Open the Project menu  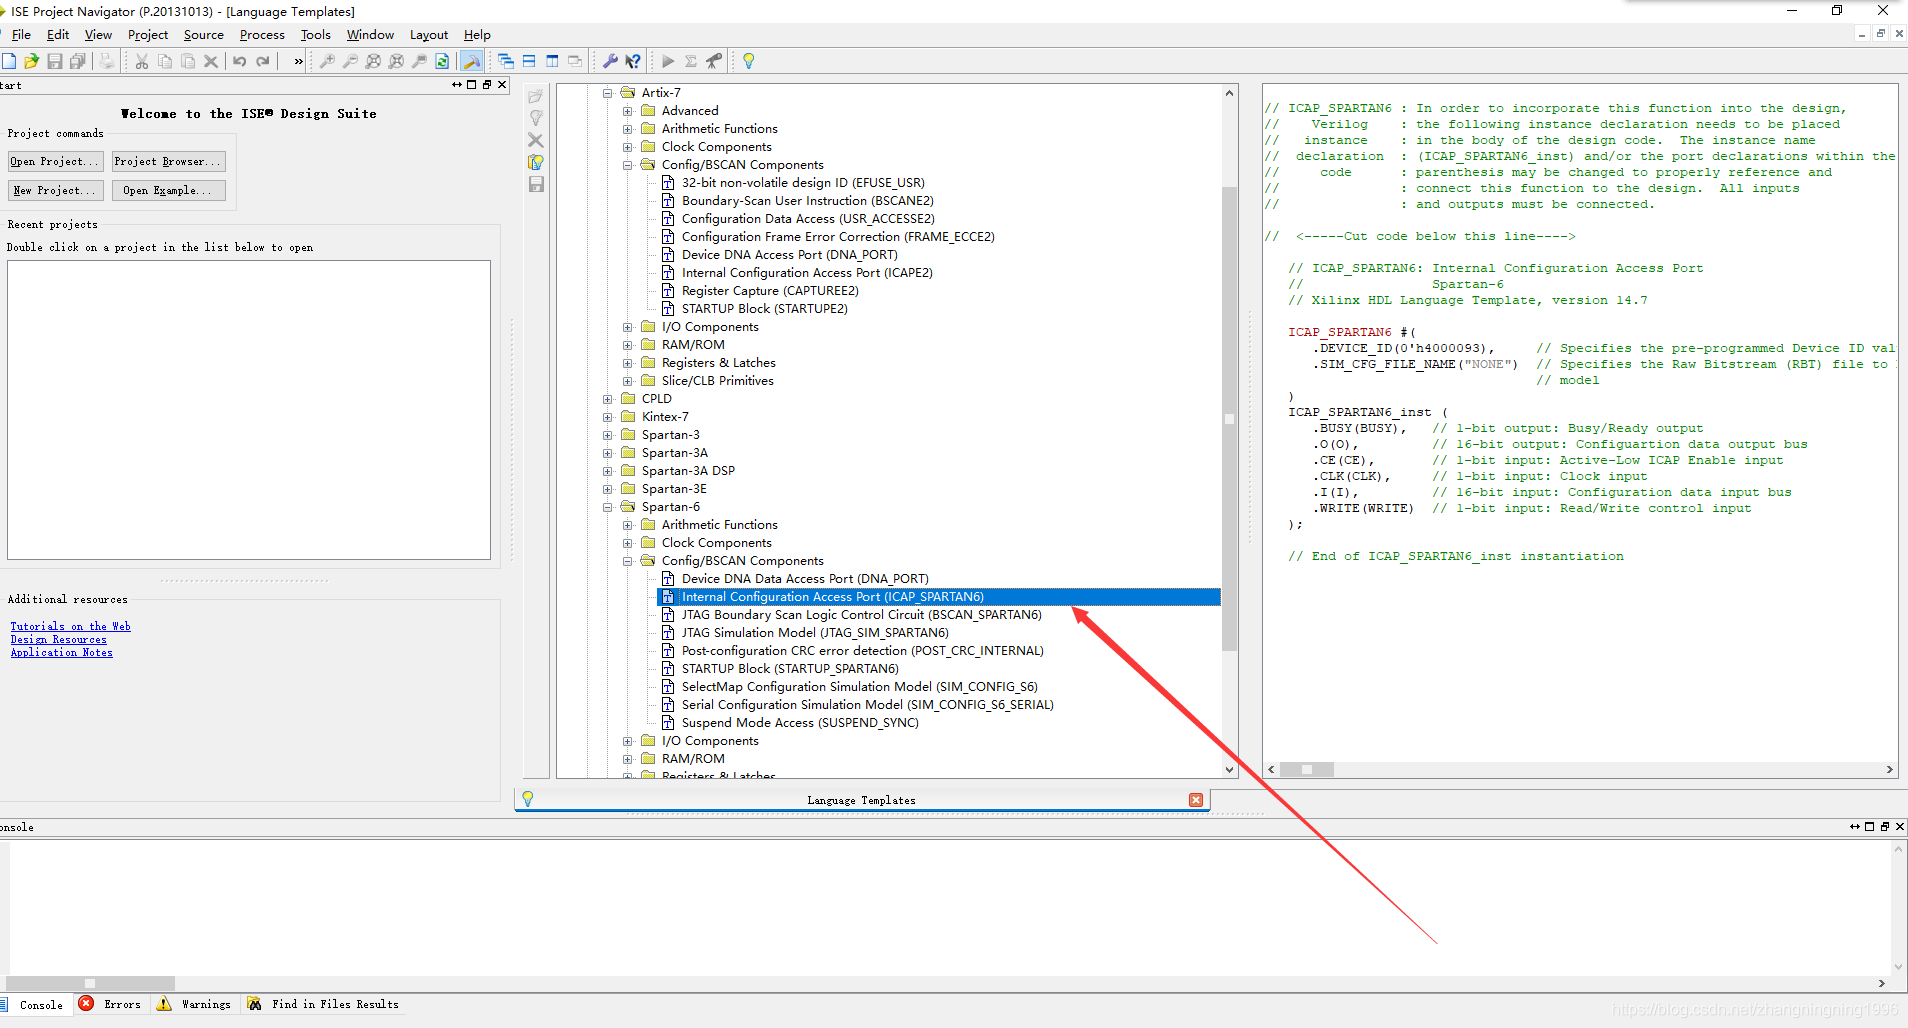point(148,35)
